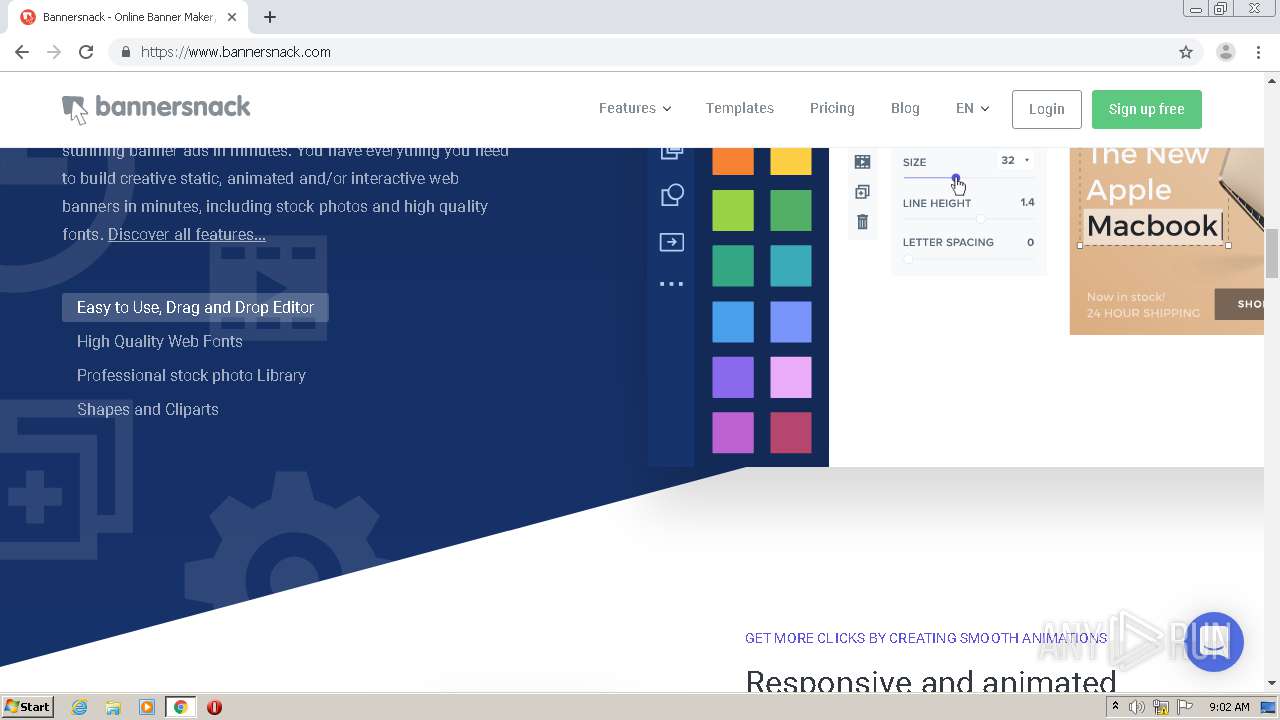
Task: Click the 9:02 AM taskbar clock
Action: [x=1229, y=707]
